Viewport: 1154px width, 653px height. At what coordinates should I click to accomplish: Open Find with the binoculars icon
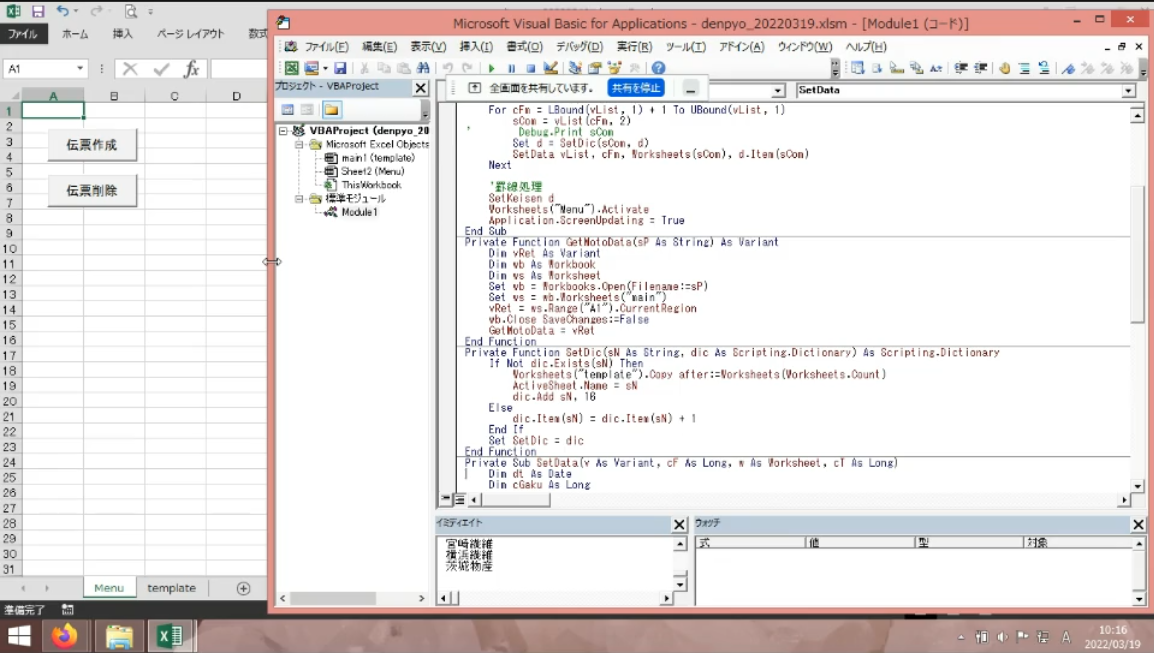422,68
